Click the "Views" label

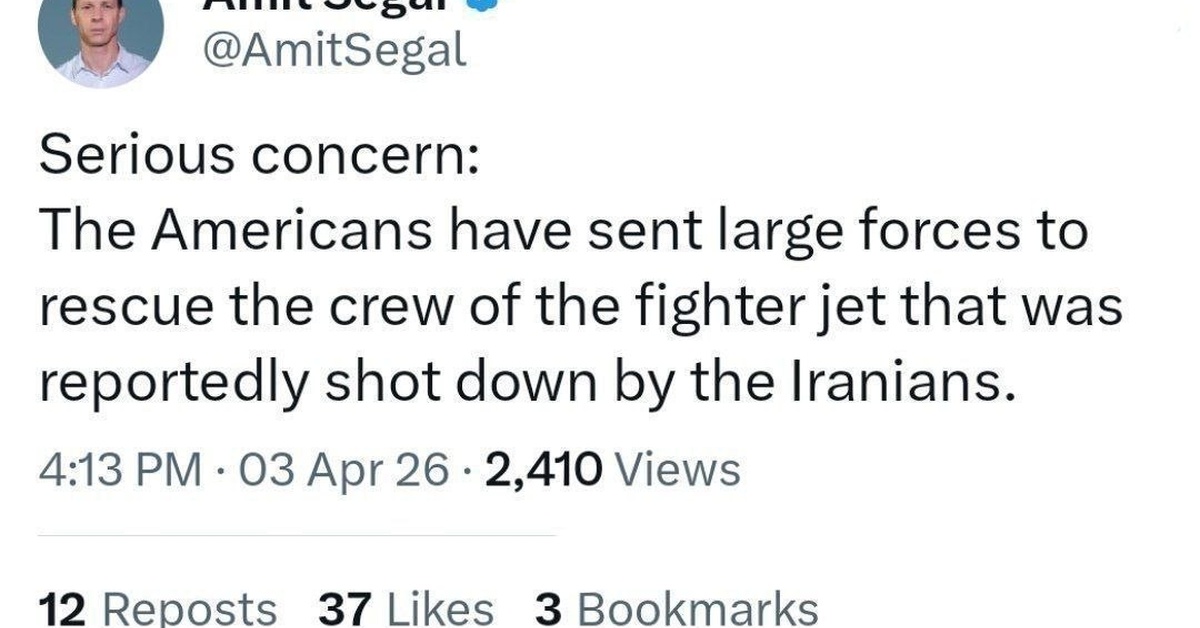[678, 469]
